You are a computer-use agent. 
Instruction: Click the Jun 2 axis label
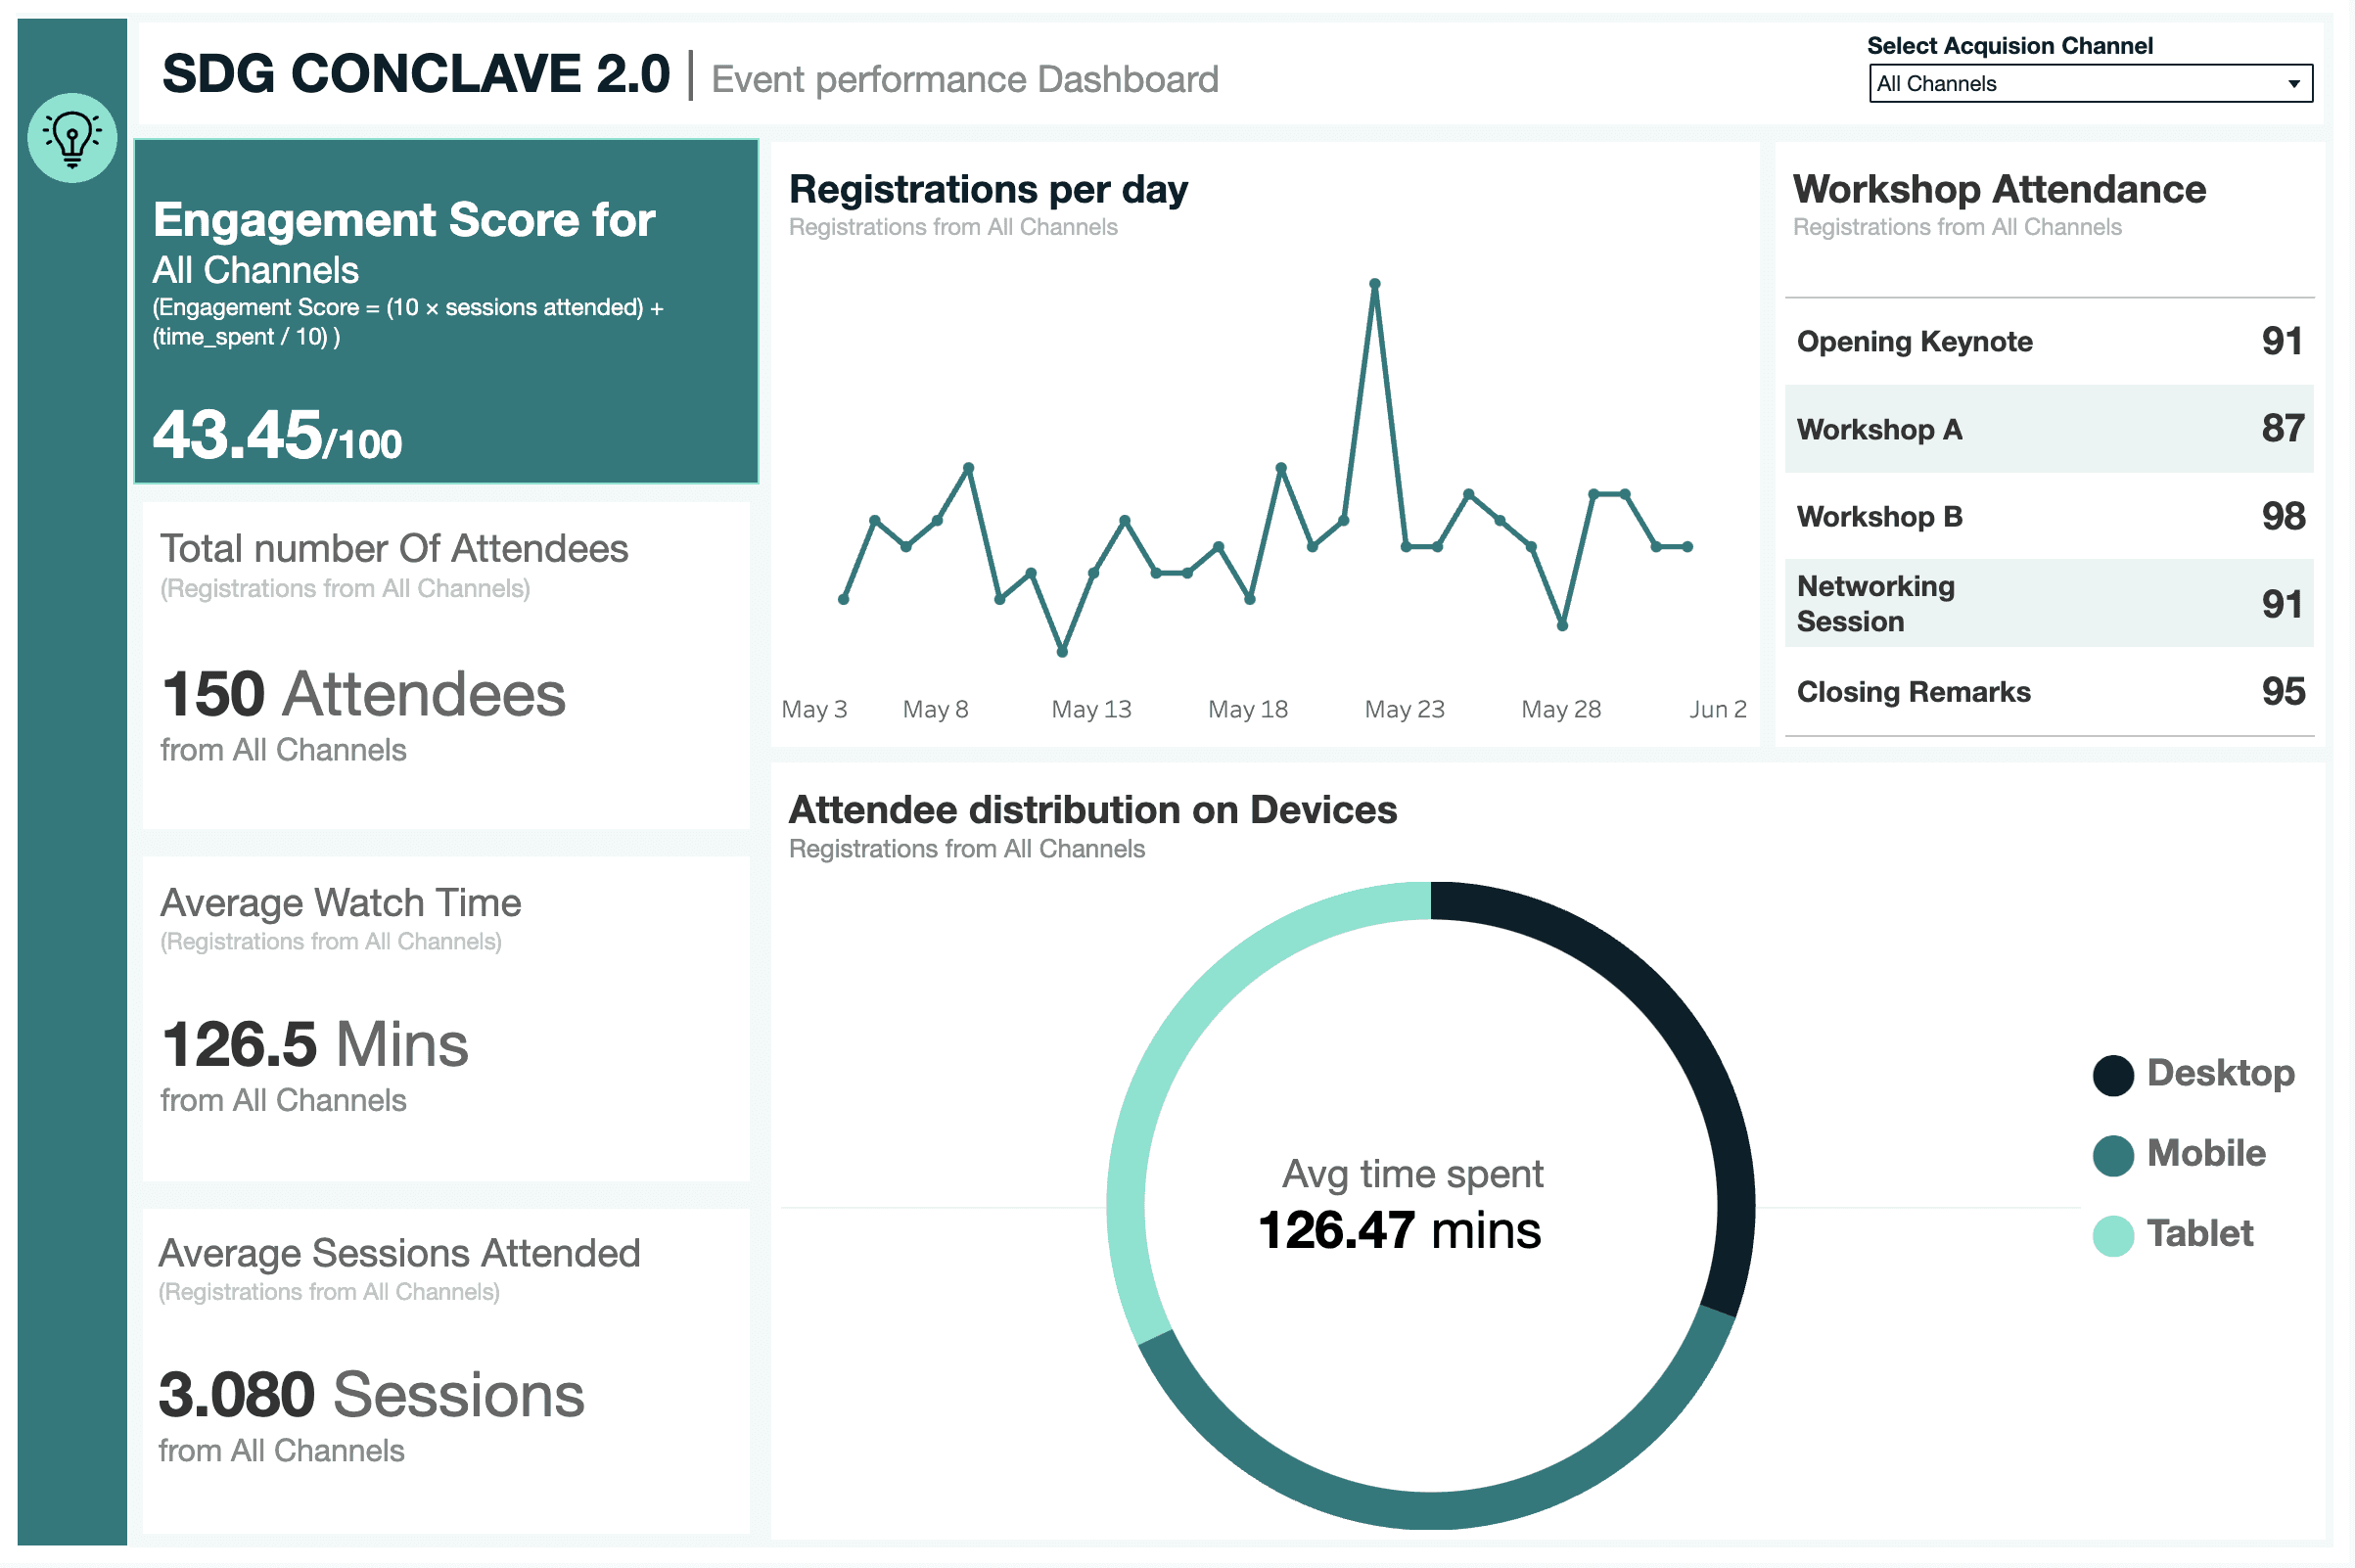point(1718,709)
